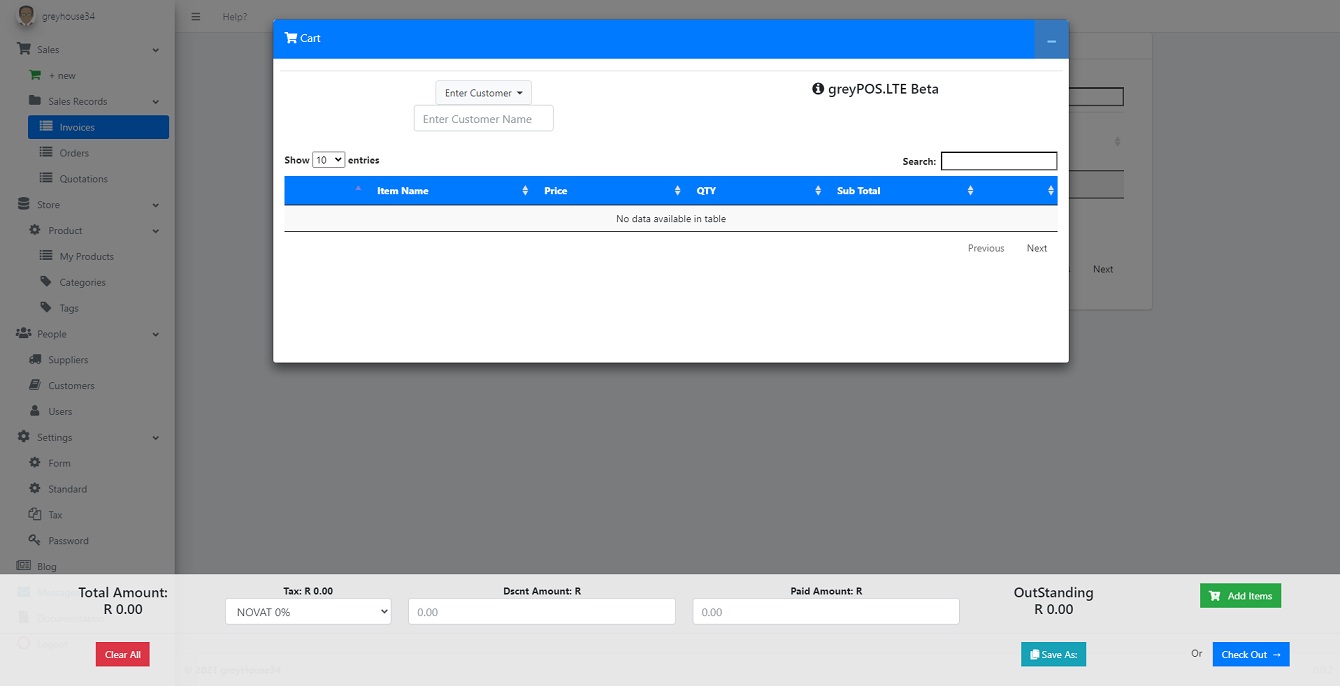The image size is (1340, 686).
Task: Open the Show entries count selector
Action: click(x=328, y=160)
